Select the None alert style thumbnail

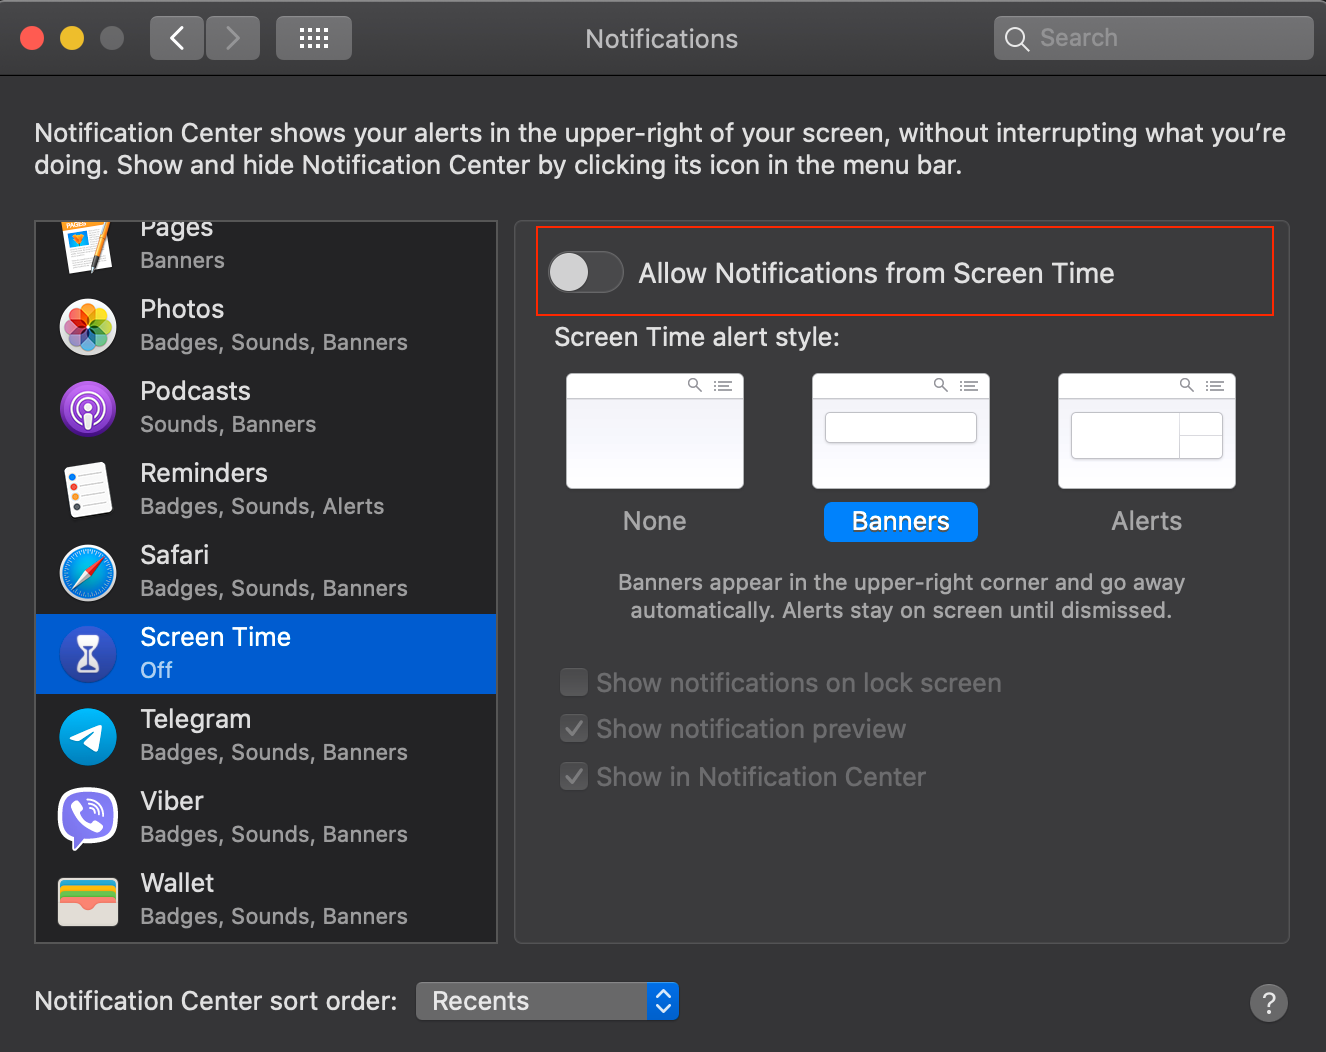click(x=654, y=431)
